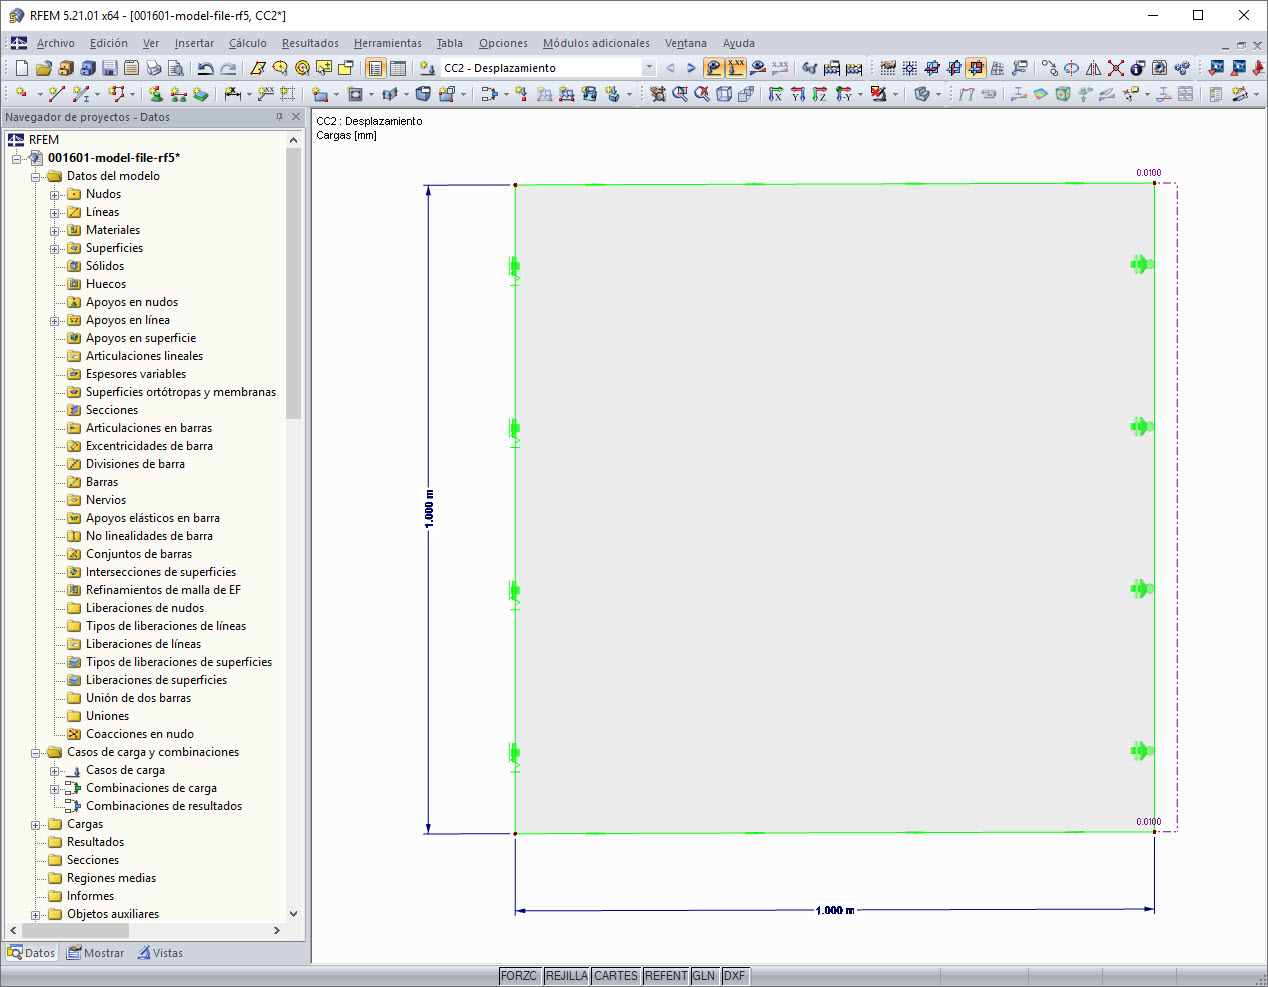The width and height of the screenshot is (1268, 987).
Task: Toggle the FORZC button in the status bar
Action: point(520,975)
